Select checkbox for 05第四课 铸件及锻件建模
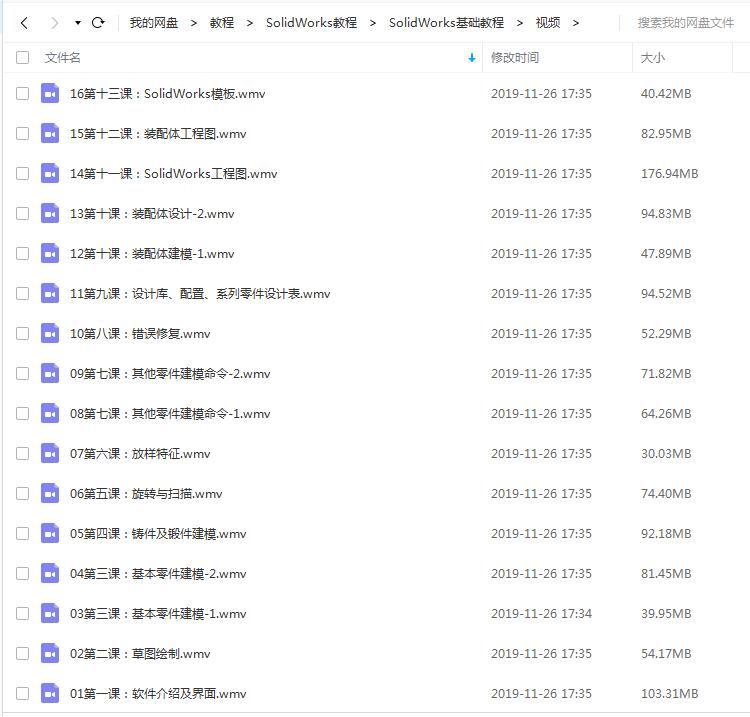The image size is (750, 717). 22,533
